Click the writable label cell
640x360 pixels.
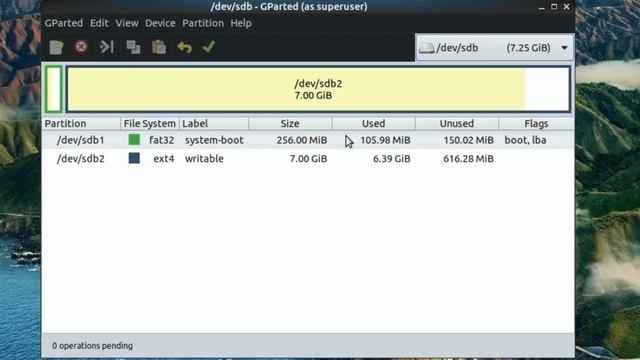[204, 158]
